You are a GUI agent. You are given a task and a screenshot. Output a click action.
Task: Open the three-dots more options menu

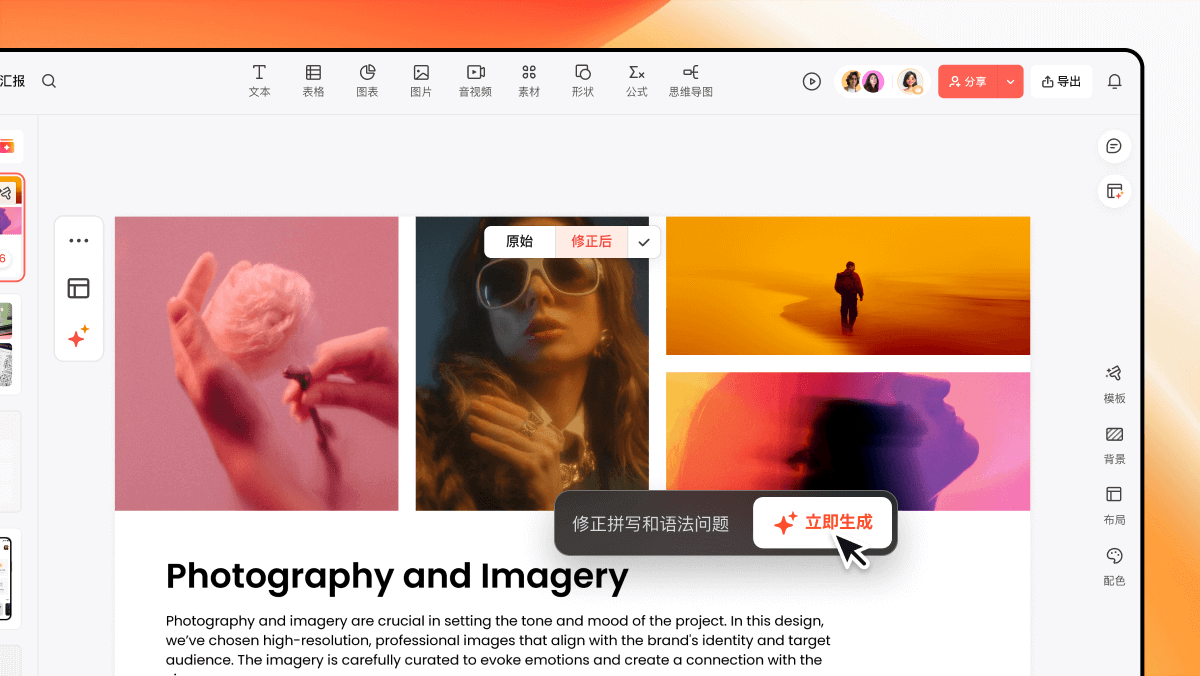tap(79, 241)
